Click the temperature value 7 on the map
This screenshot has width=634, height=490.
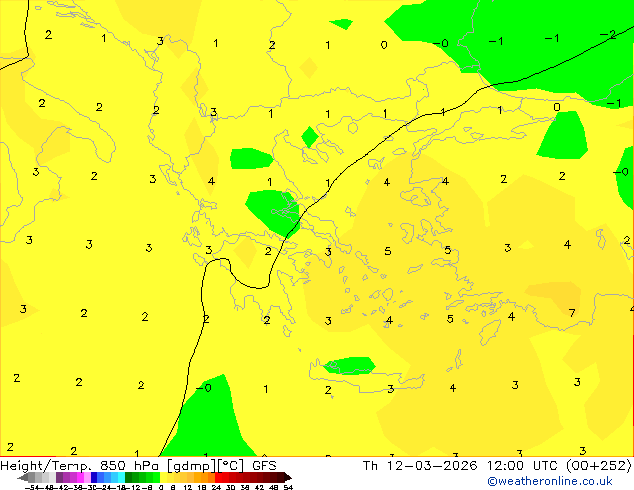pos(572,313)
